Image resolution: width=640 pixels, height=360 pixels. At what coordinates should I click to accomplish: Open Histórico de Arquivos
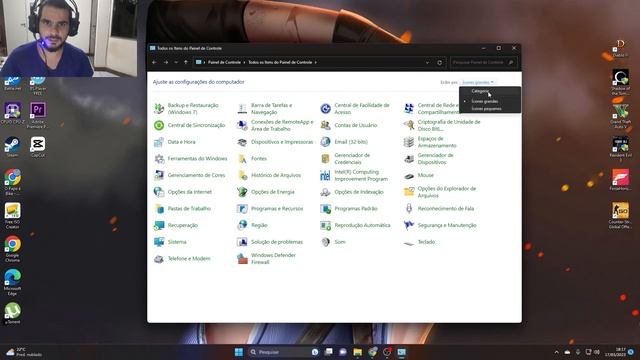(x=269, y=176)
